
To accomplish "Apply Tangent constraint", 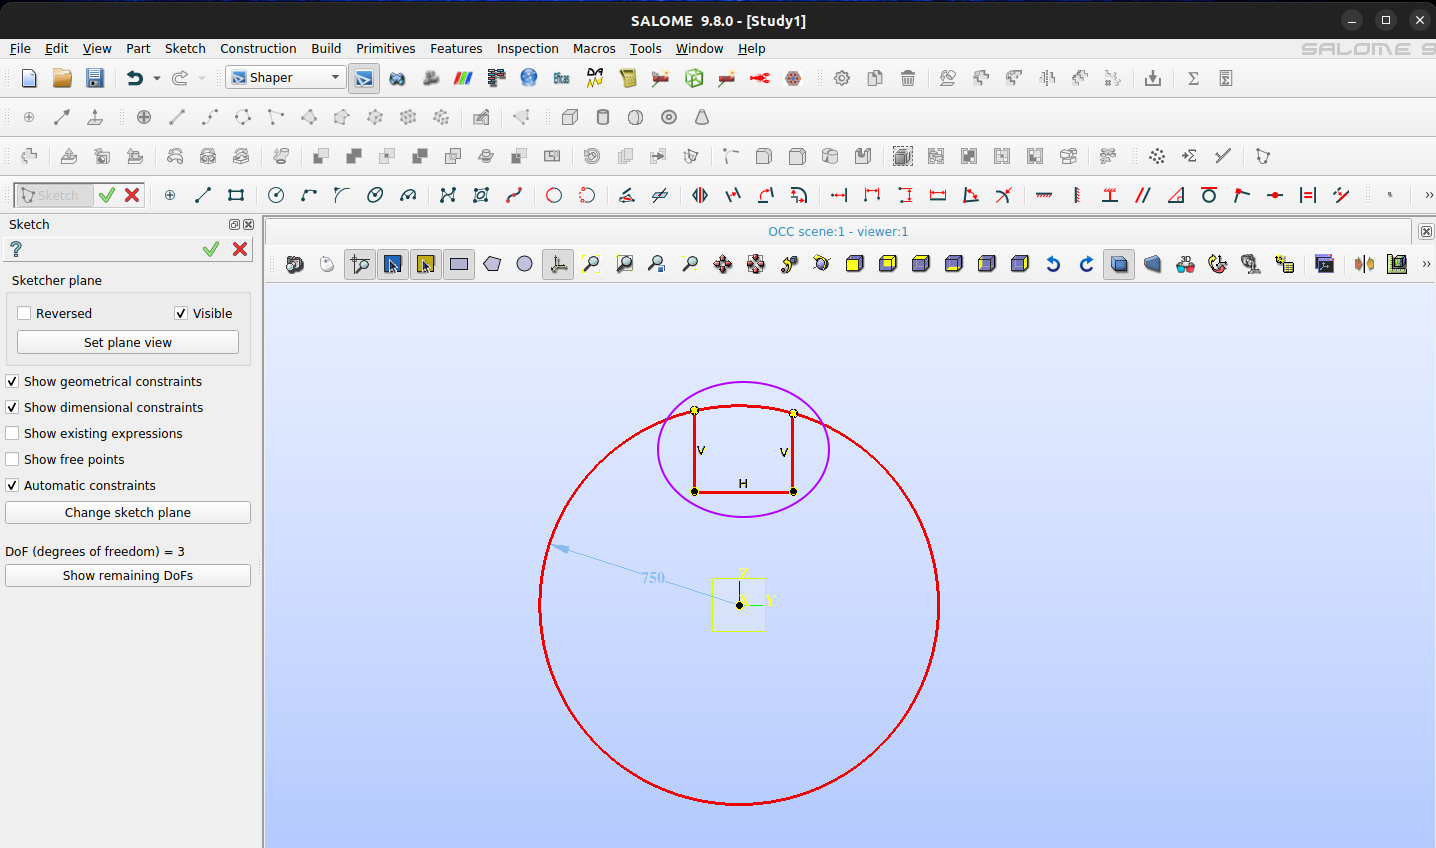I will 1209,195.
